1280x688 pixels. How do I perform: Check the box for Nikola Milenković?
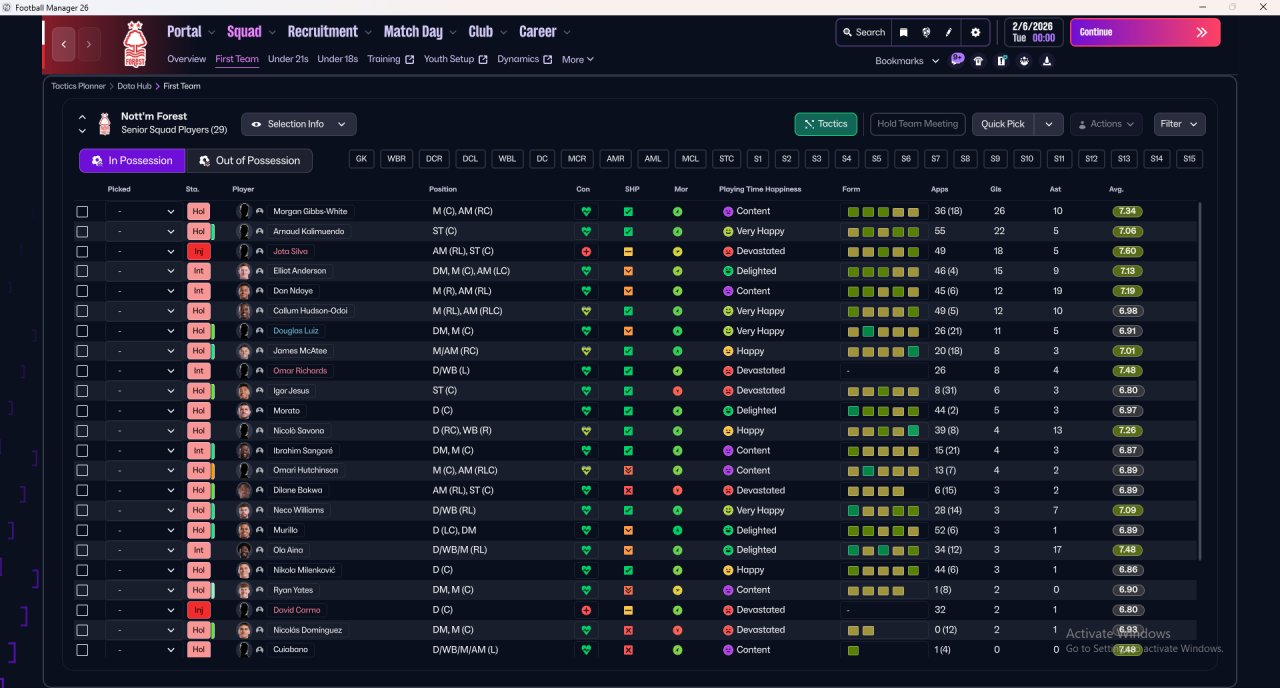[82, 570]
